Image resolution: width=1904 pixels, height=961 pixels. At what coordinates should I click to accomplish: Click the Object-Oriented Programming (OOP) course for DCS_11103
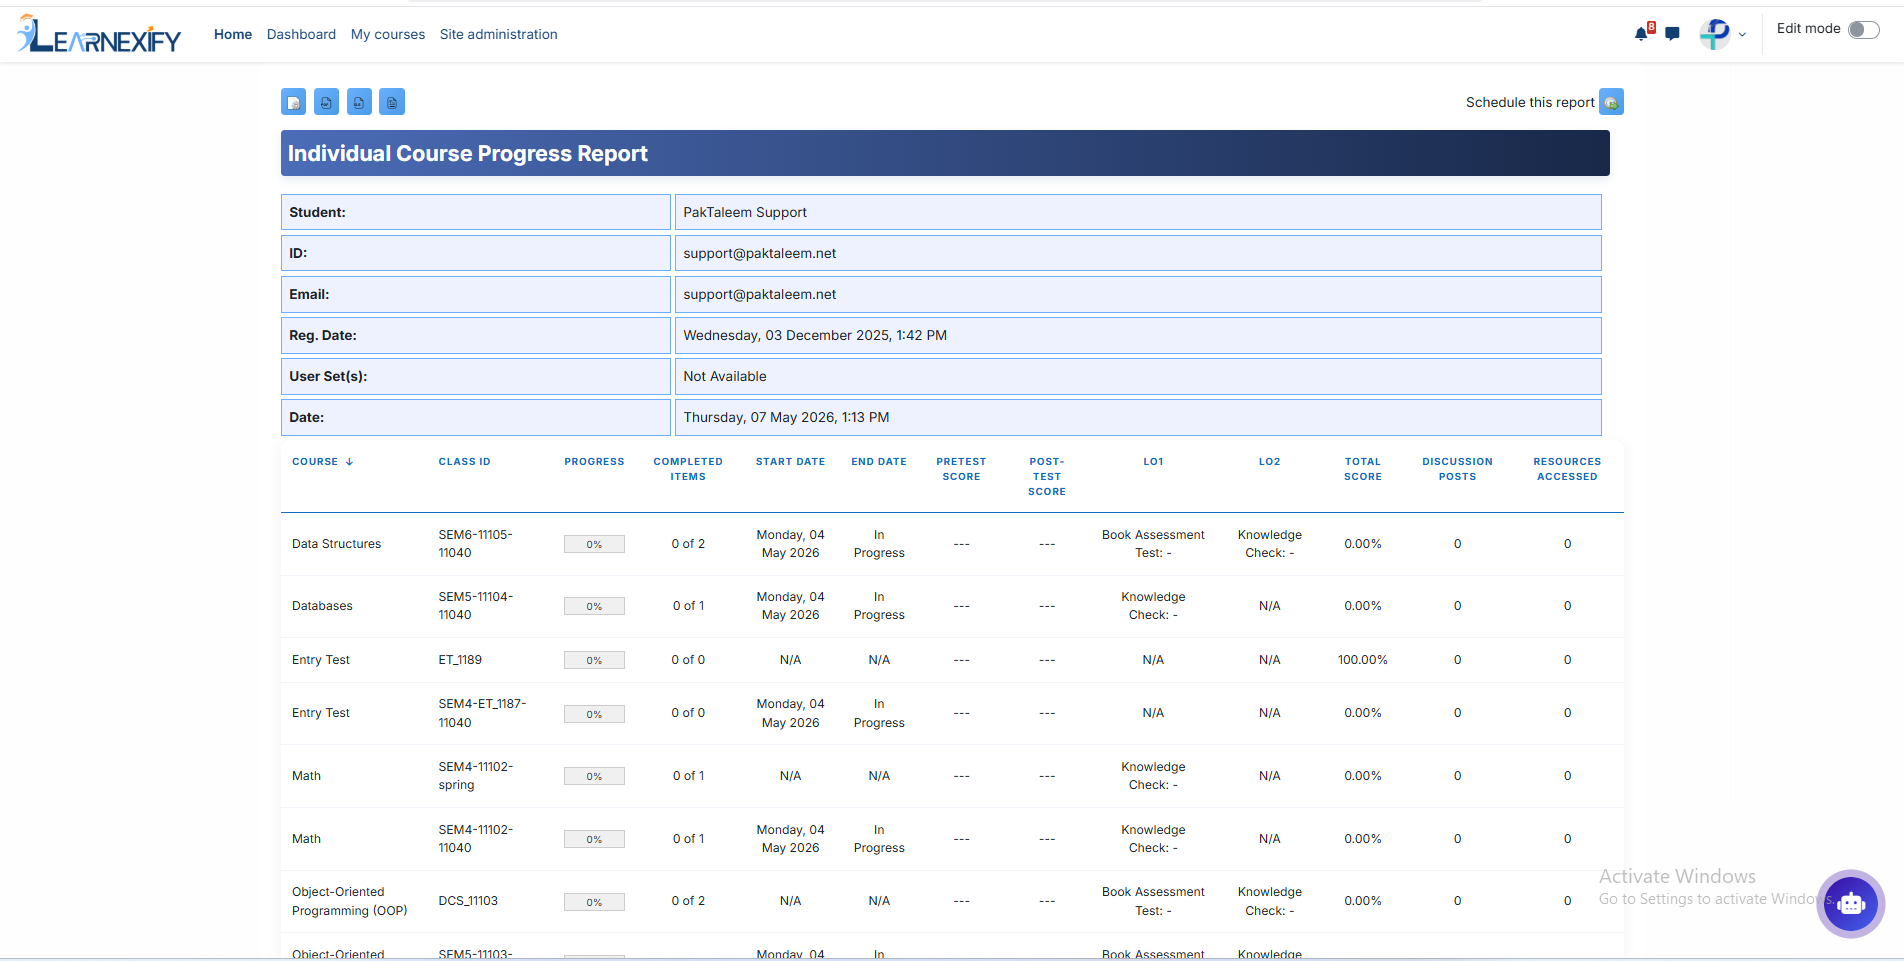[x=350, y=901]
